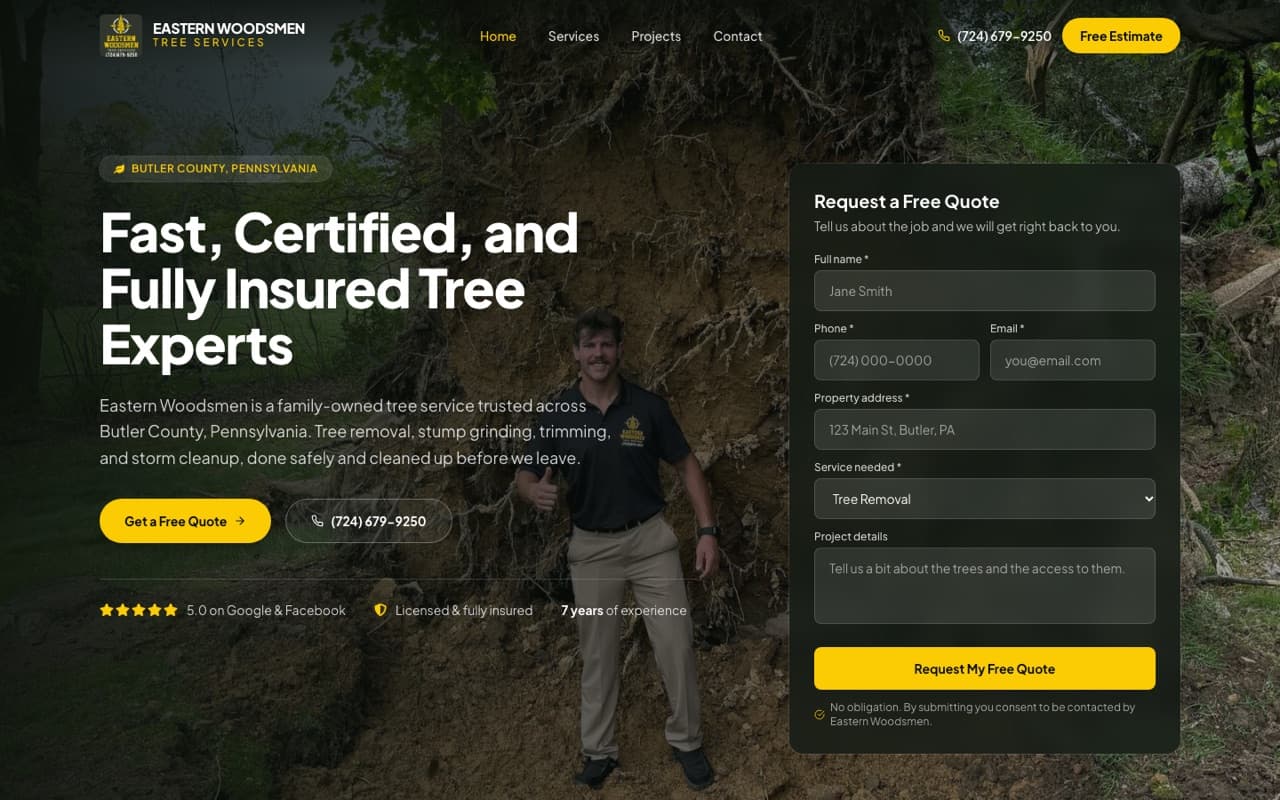Click the Eastern Woodsmen Tree Services brand name
The height and width of the screenshot is (800, 1280).
(229, 35)
